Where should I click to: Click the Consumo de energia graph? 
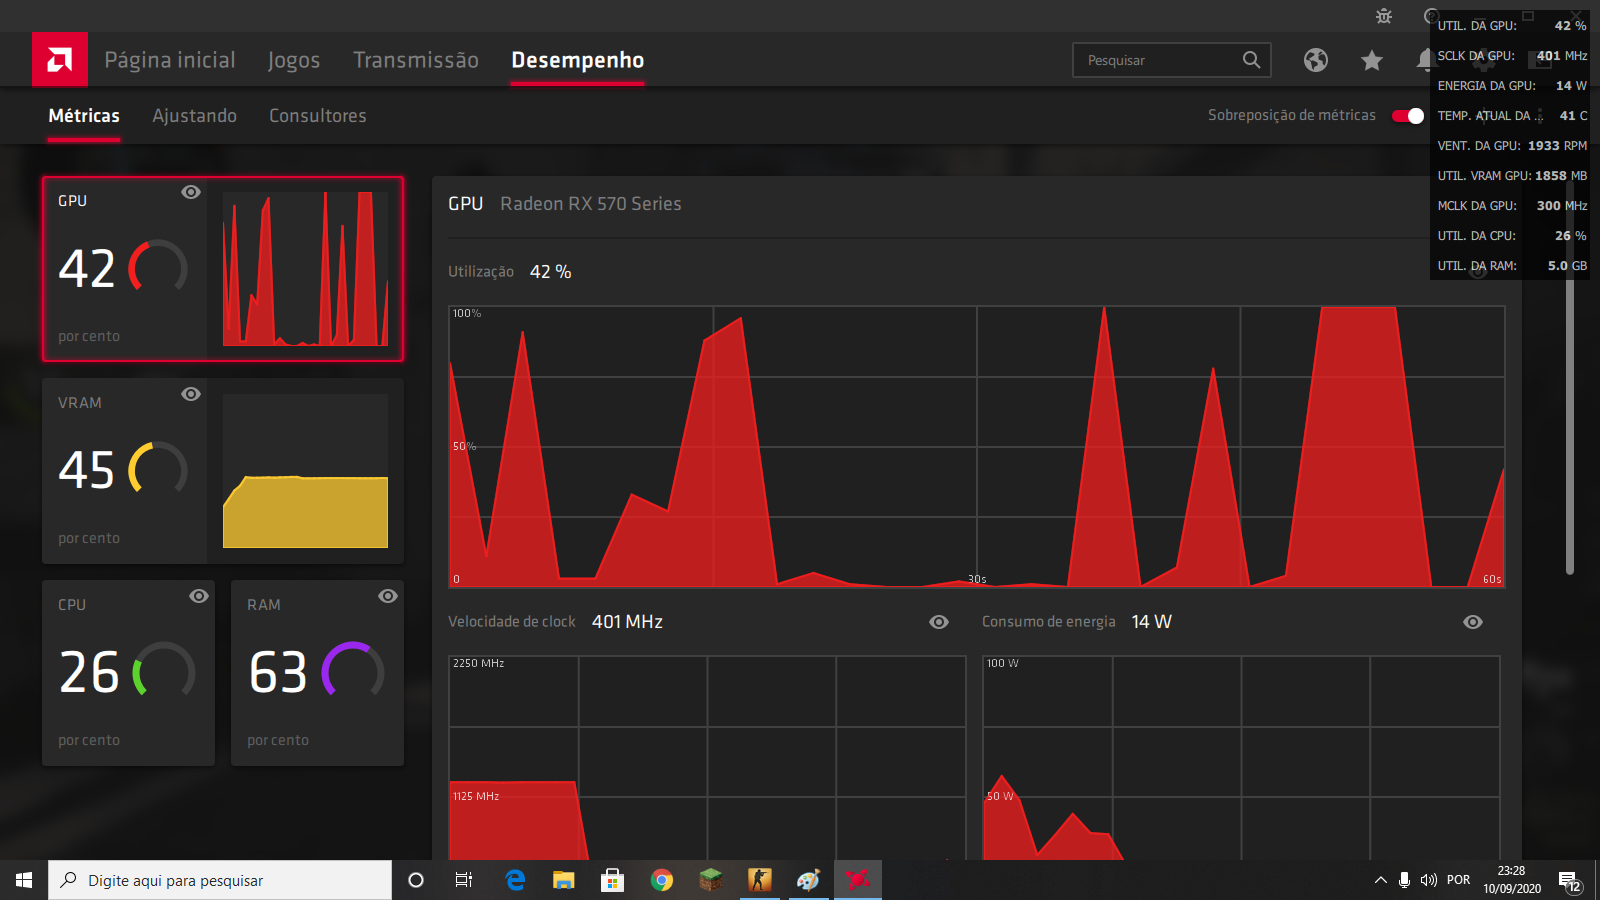(1241, 758)
